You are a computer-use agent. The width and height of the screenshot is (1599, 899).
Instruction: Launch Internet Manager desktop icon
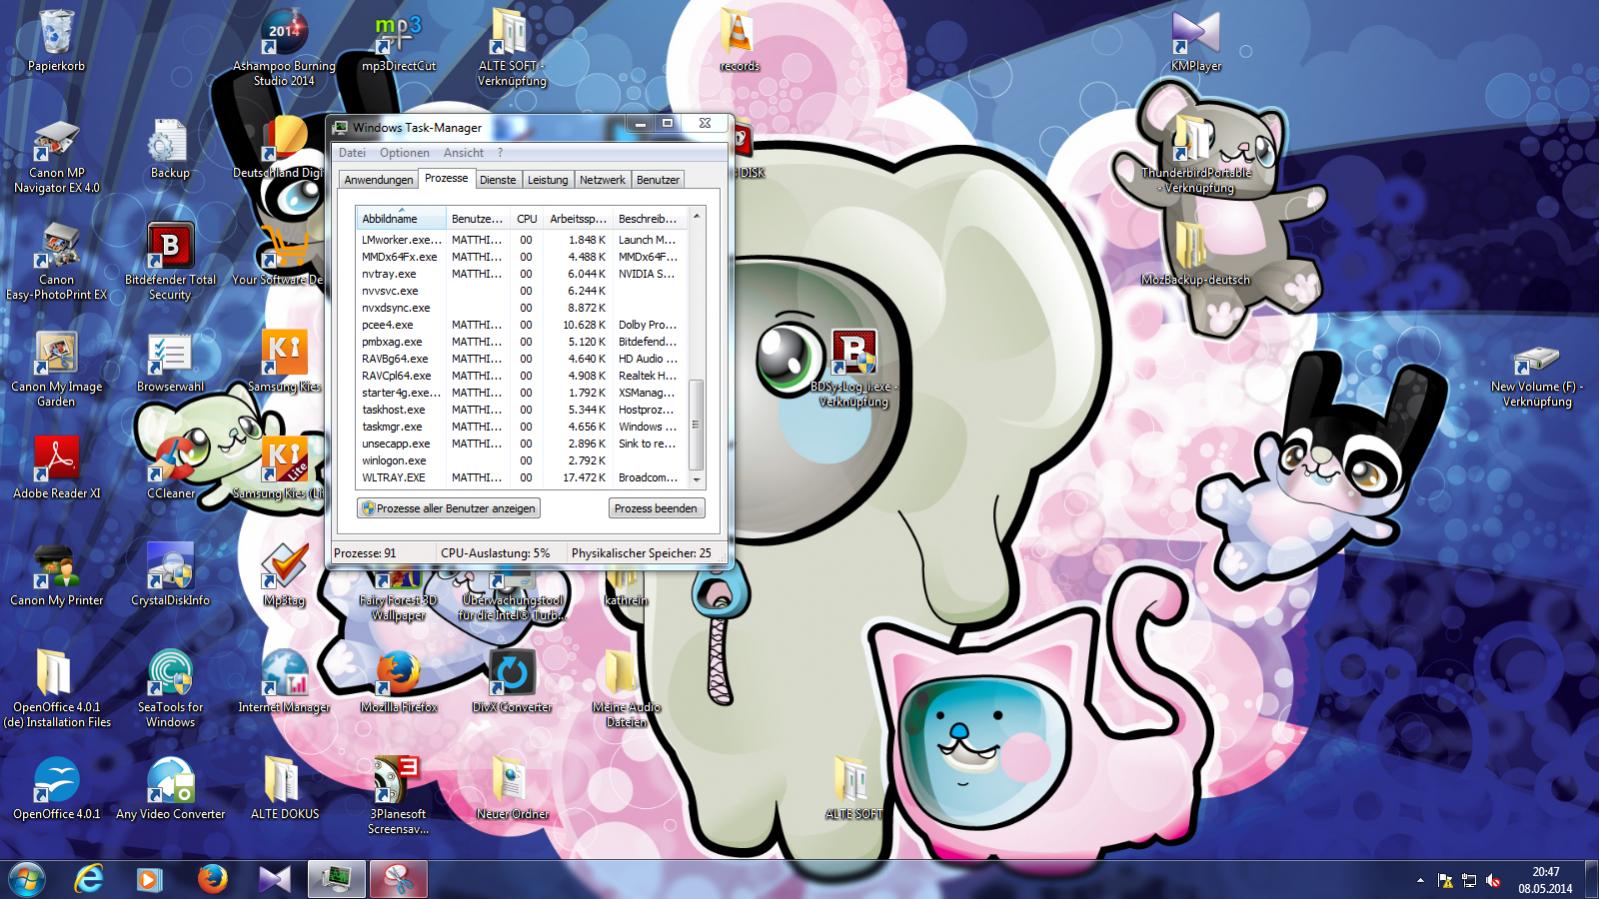284,681
